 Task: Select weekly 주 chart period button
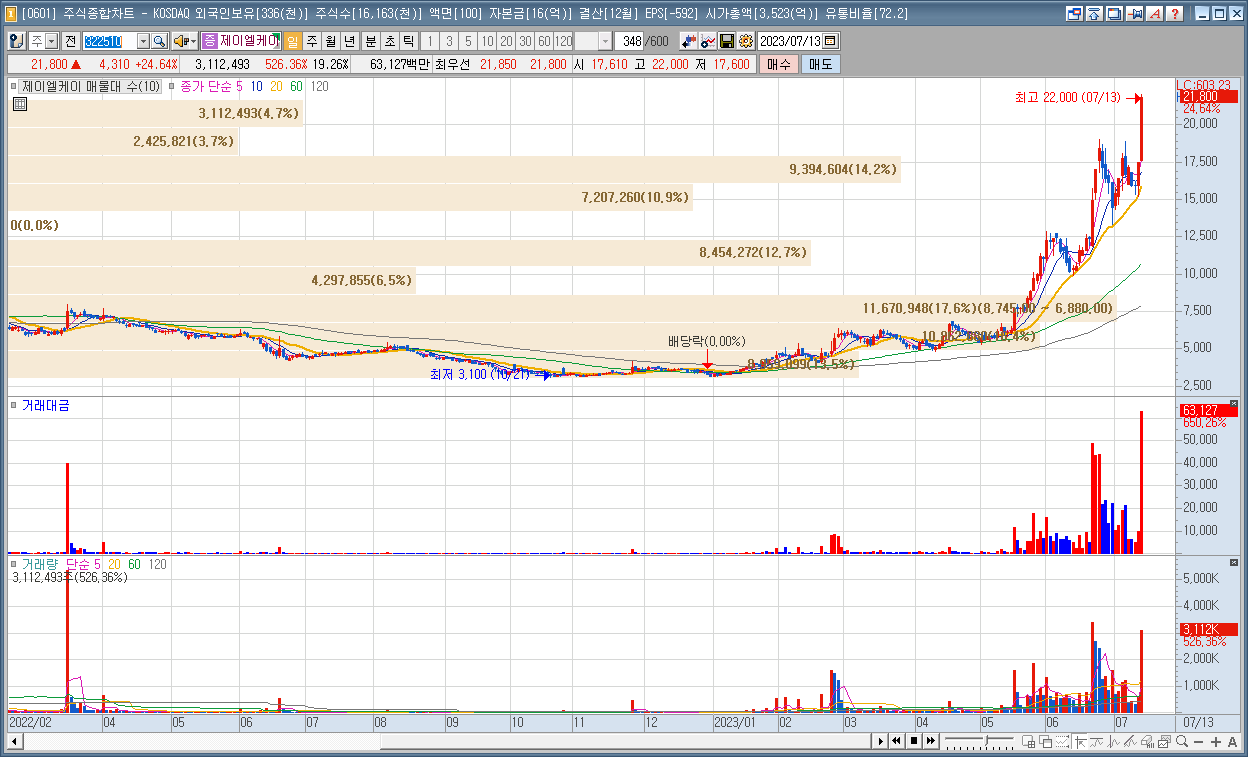[x=312, y=41]
